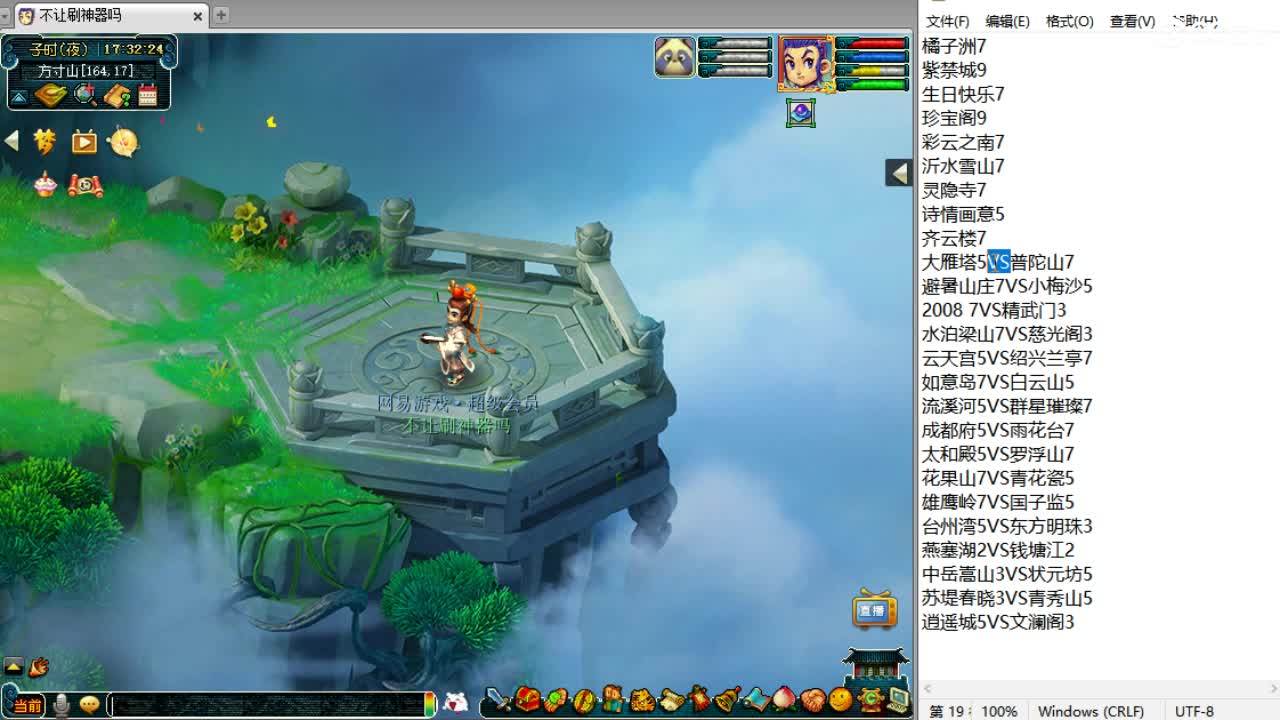
Task: Open the red gear system settings icon
Action: click(x=870, y=699)
